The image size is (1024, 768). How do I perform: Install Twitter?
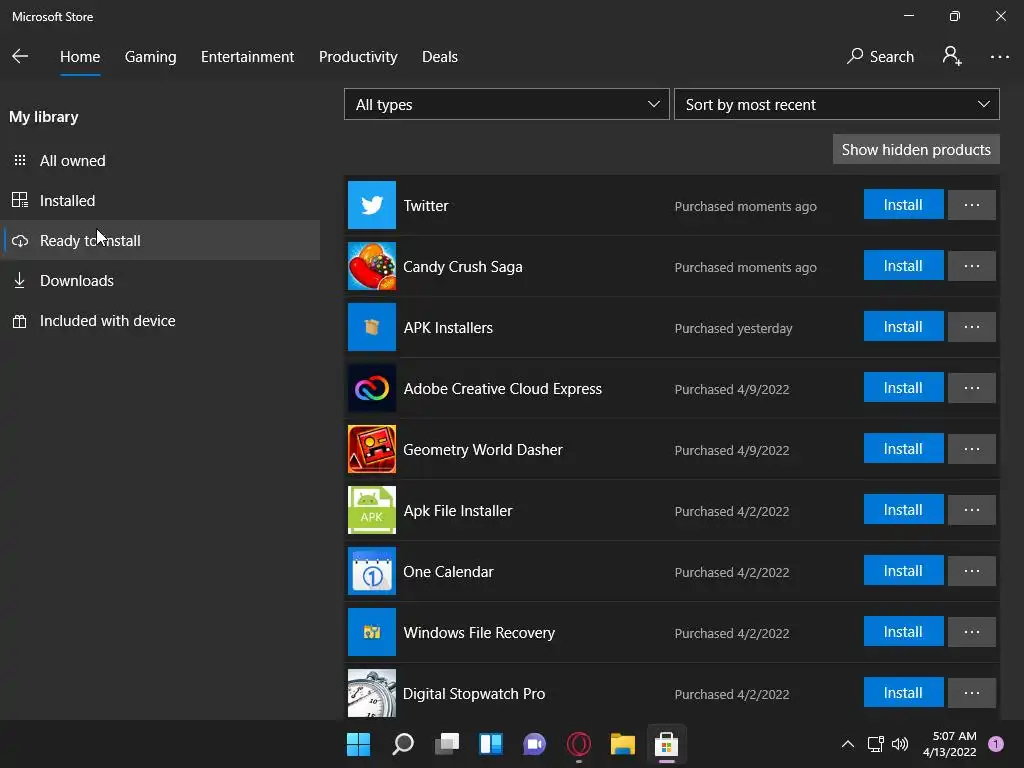coord(903,204)
